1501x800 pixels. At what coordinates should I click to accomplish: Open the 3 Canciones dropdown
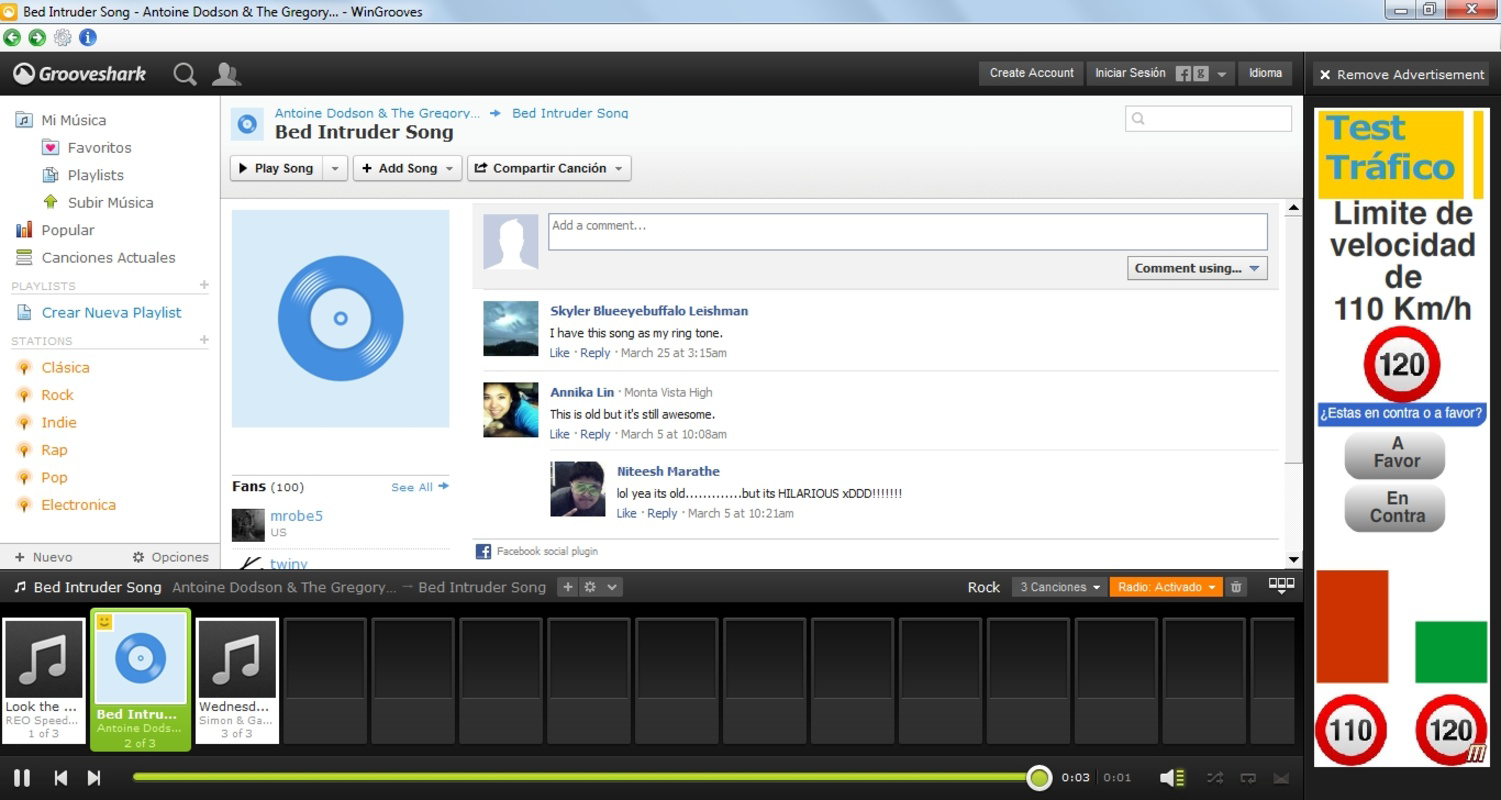1059,587
